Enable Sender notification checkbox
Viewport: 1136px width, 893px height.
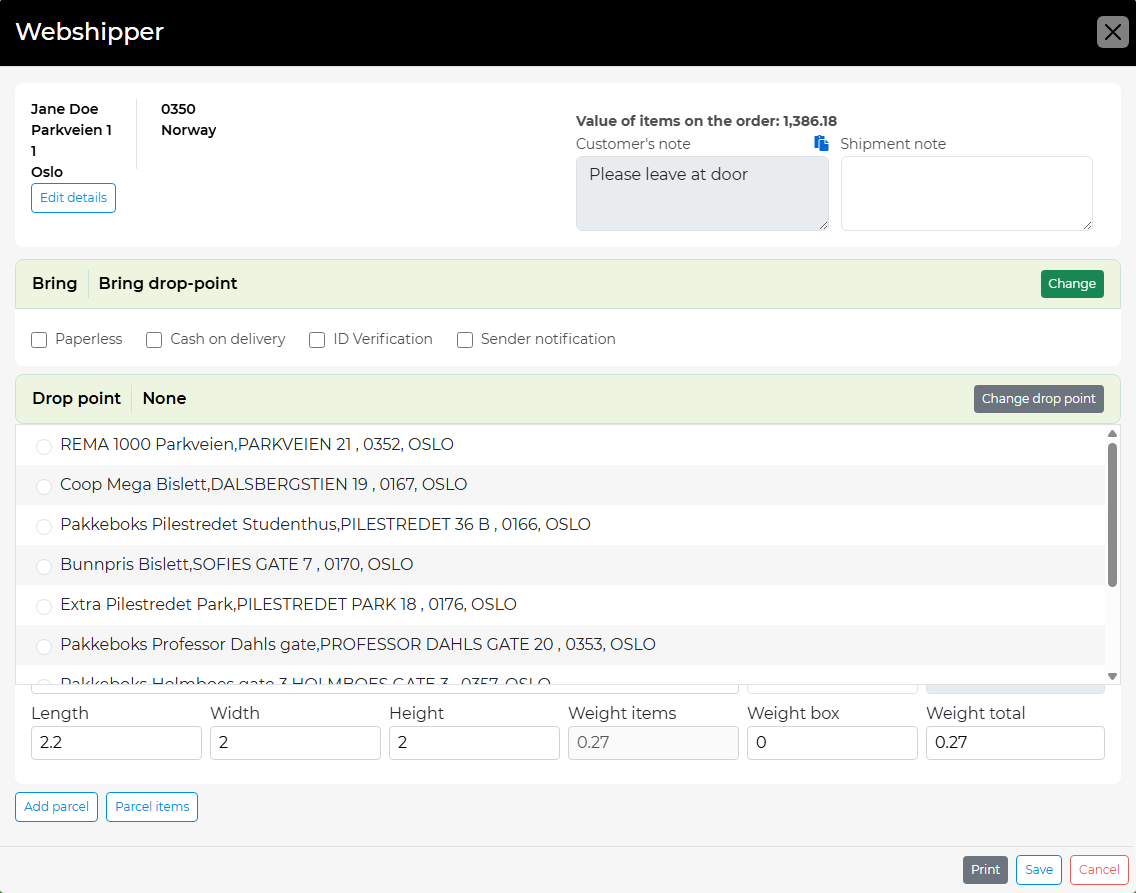465,340
